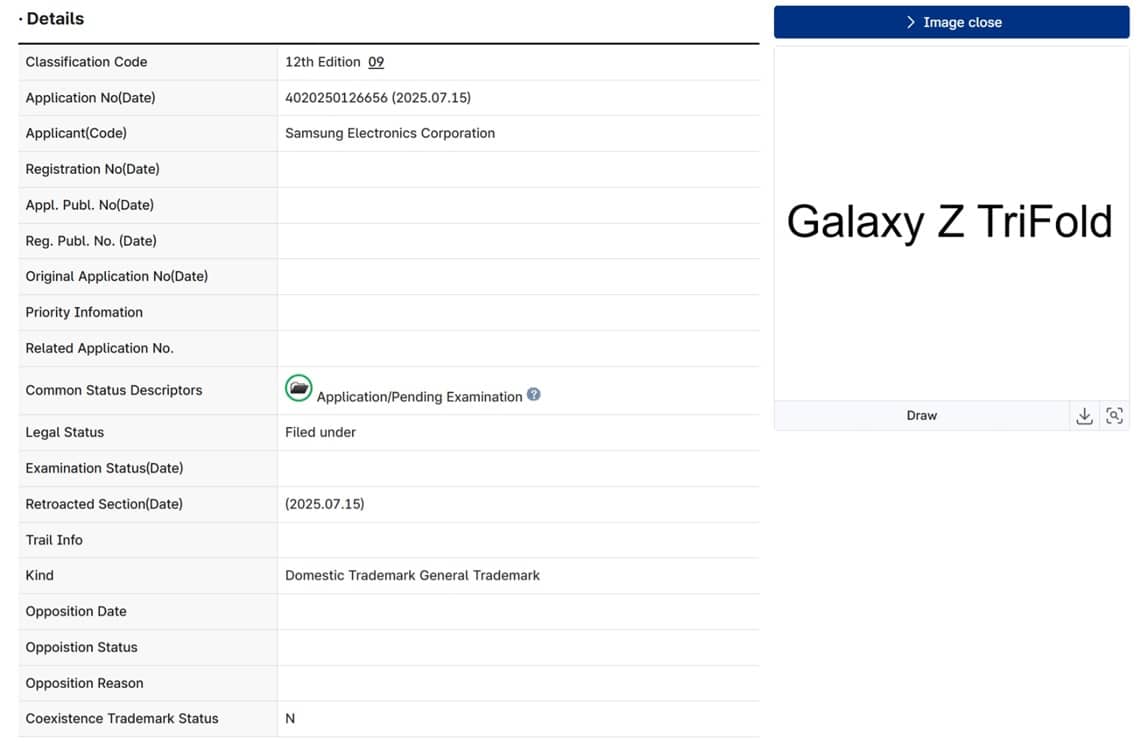Click Domestic Trademark General Trademark value
This screenshot has width=1148, height=742.
click(x=412, y=575)
